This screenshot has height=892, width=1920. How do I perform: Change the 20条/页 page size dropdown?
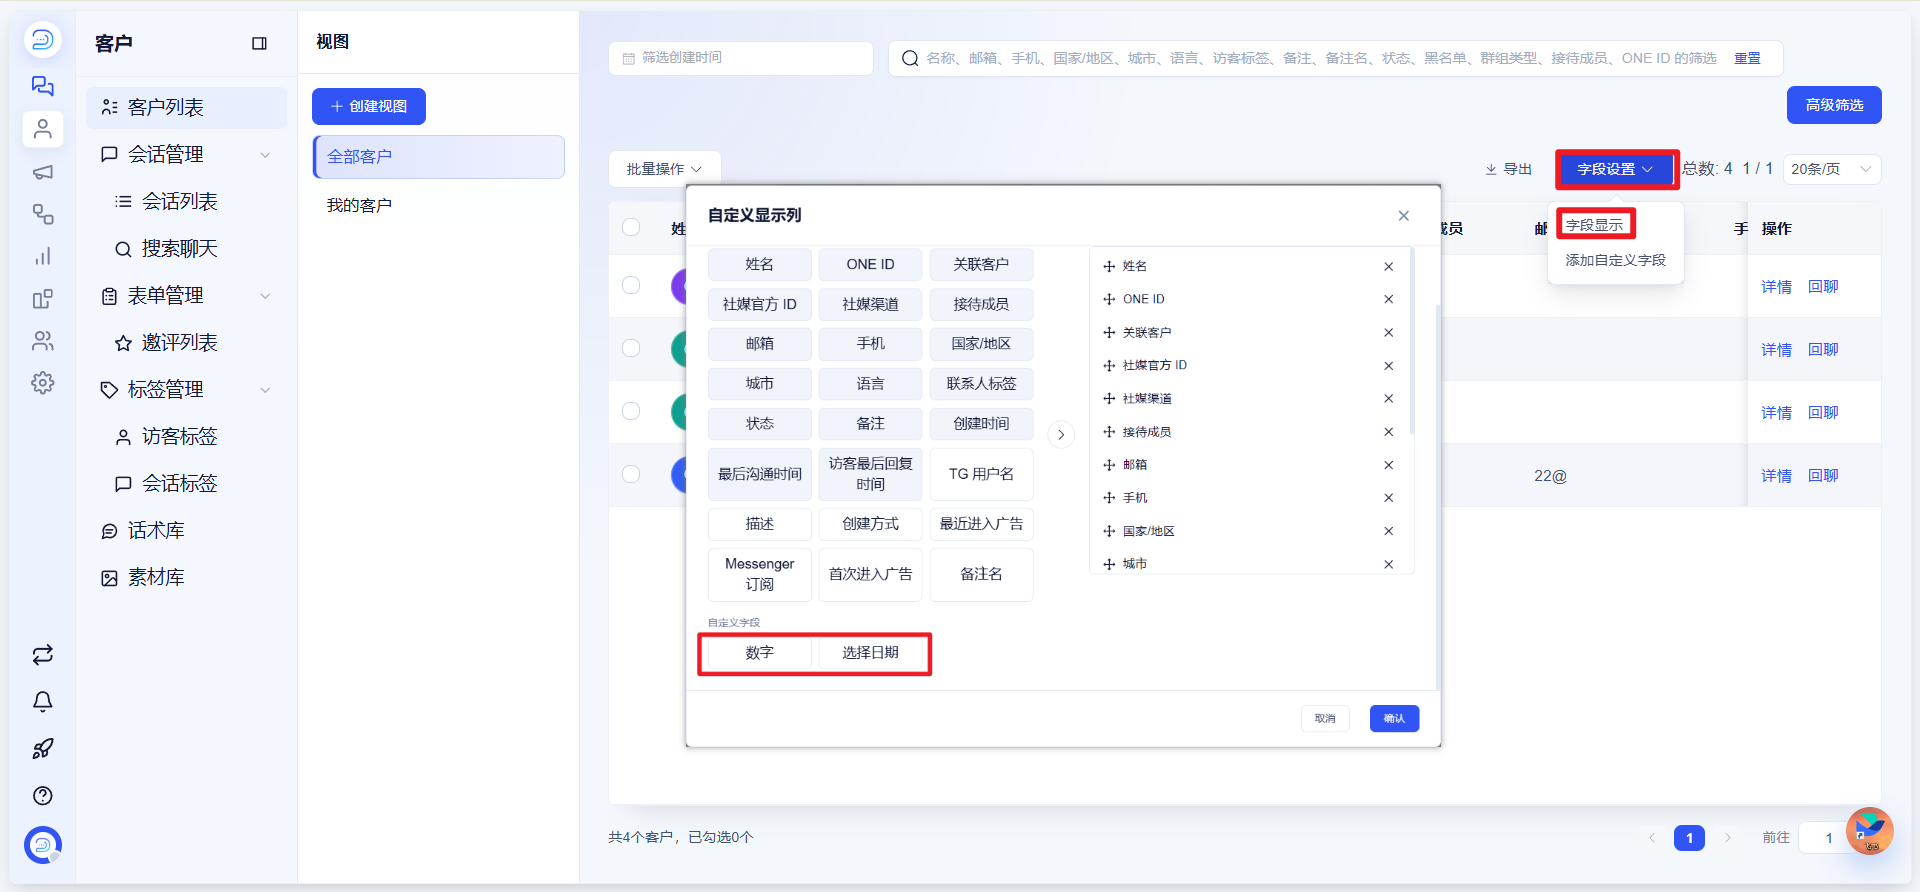click(x=1831, y=169)
